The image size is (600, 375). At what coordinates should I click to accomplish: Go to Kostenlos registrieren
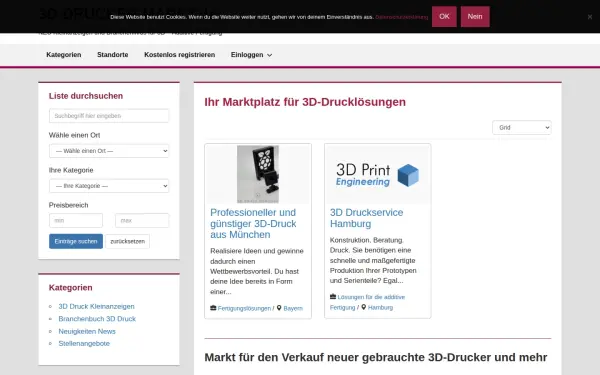click(x=179, y=55)
